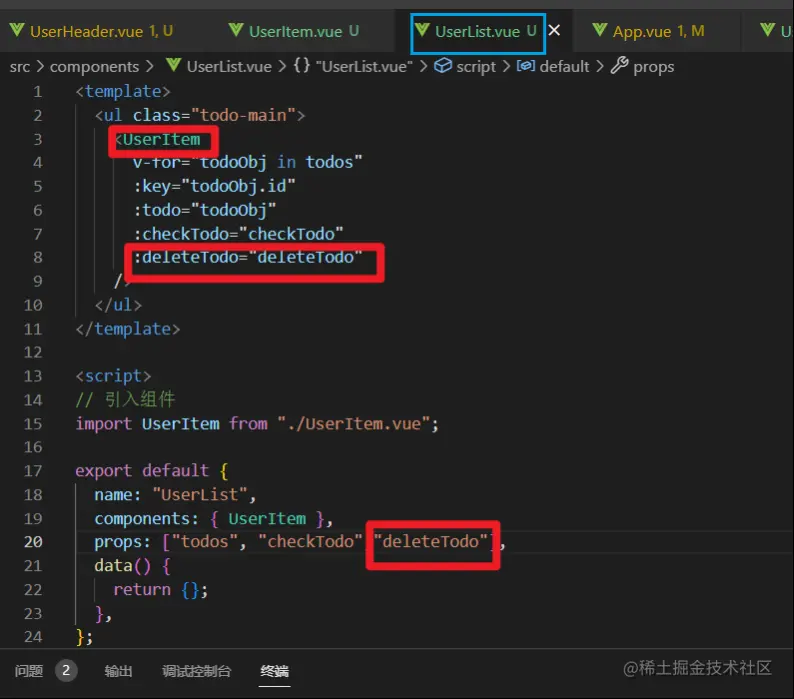
Task: Click the script breadcrumb
Action: point(475,66)
